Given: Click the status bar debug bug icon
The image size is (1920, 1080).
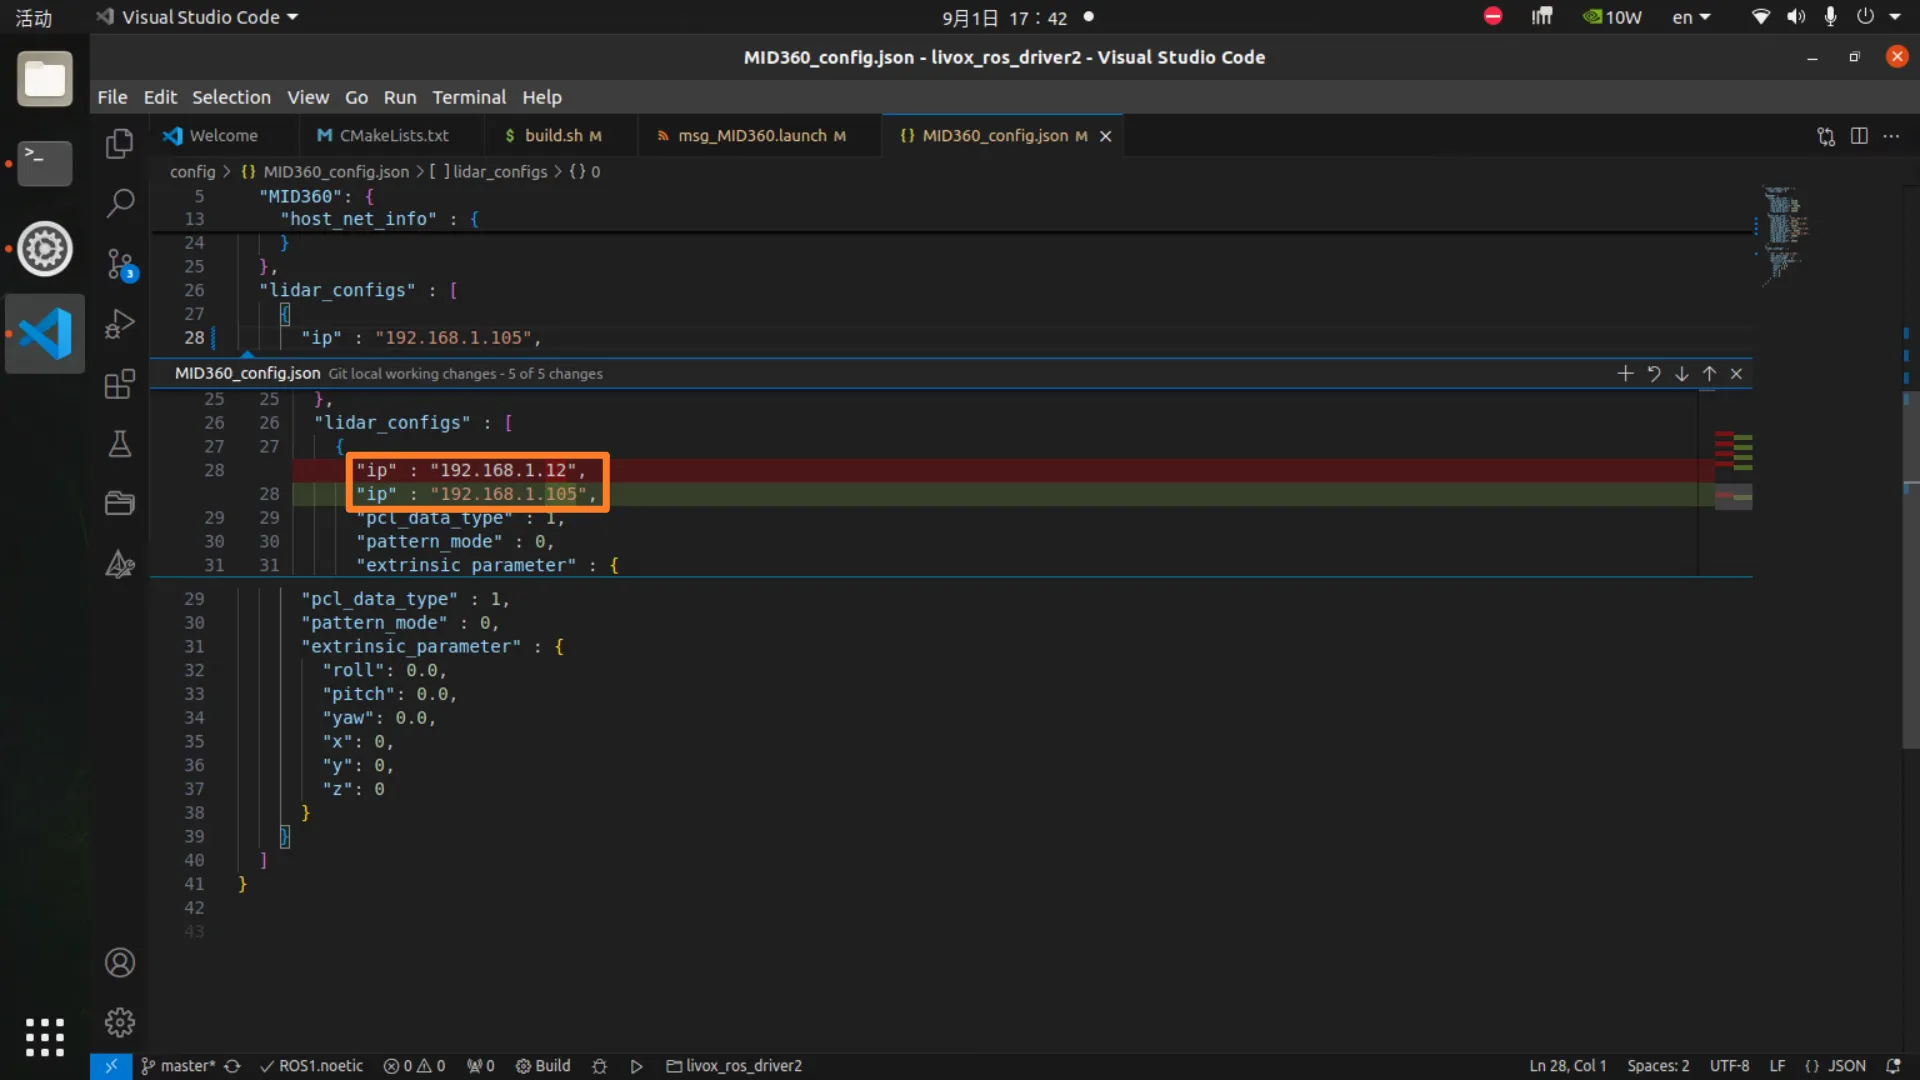Looking at the screenshot, I should (599, 1066).
